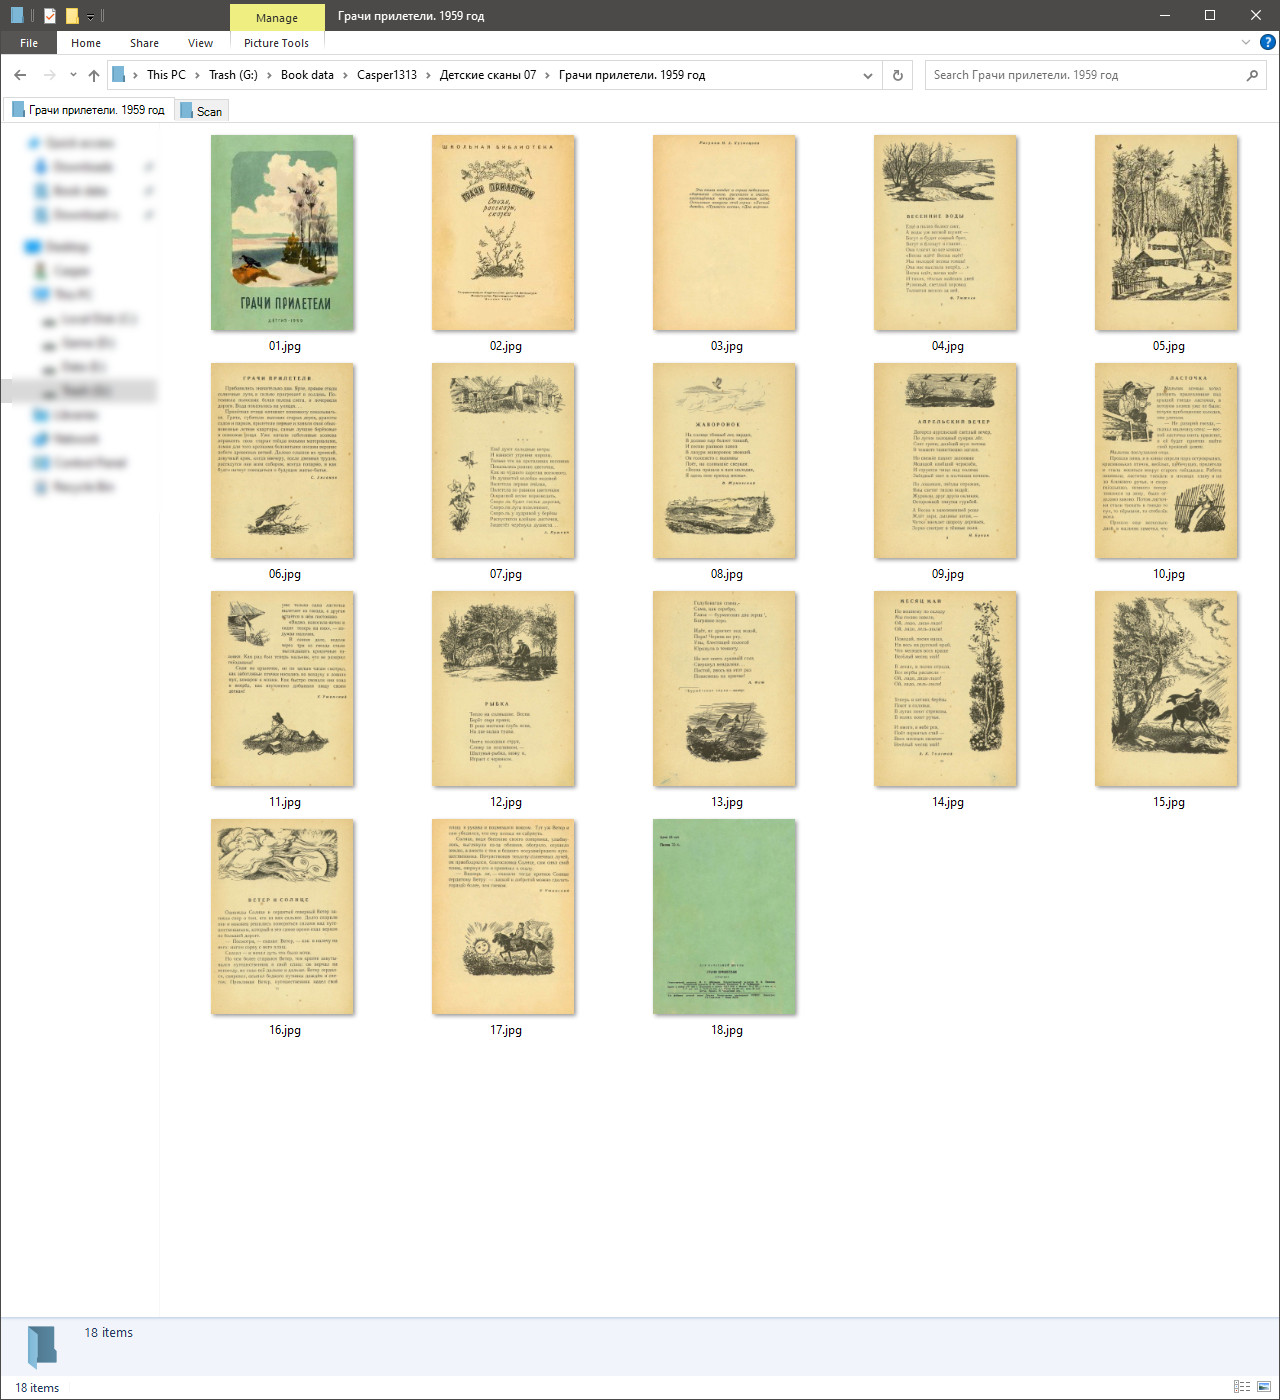Open the recent locations dropdown arrow

coord(73,75)
